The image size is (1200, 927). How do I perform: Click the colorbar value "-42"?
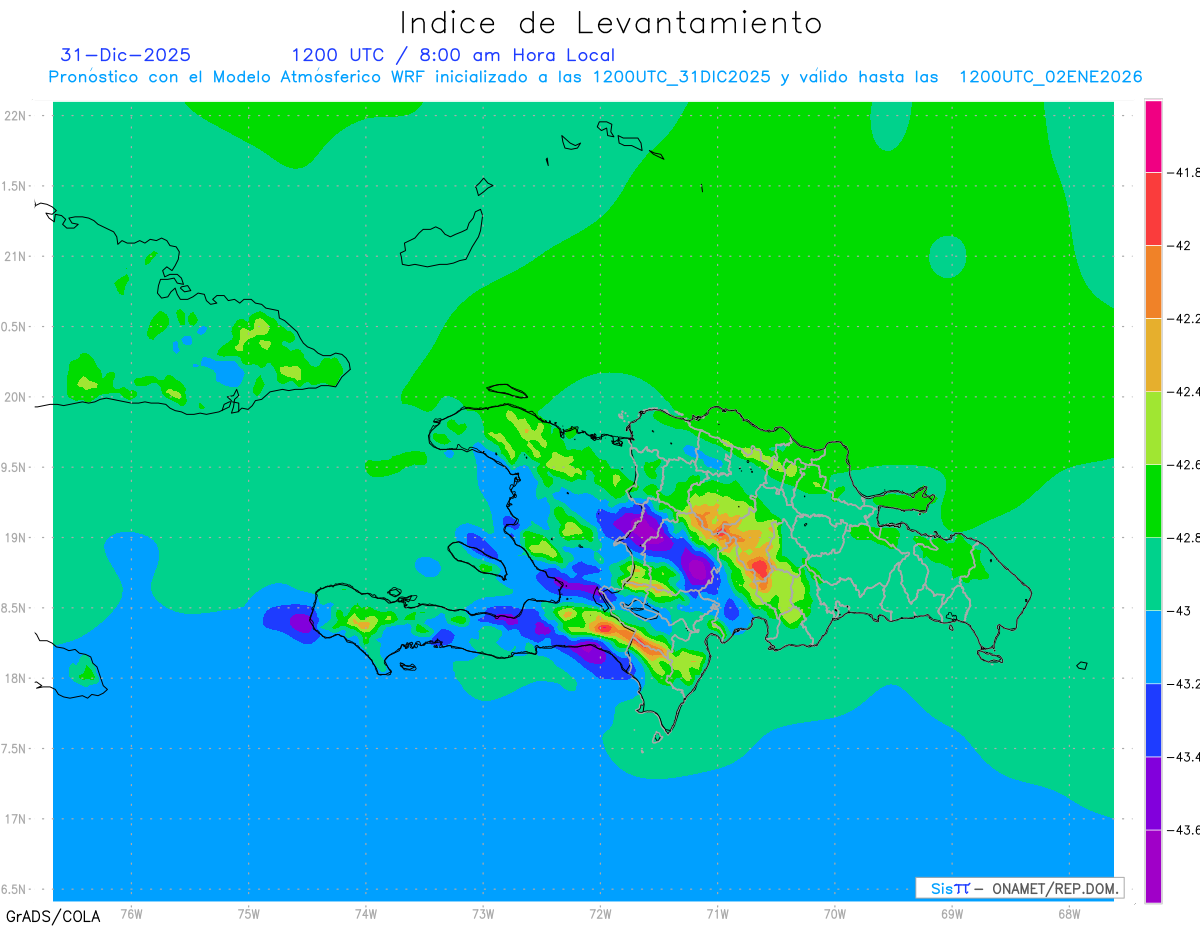(x=1181, y=245)
